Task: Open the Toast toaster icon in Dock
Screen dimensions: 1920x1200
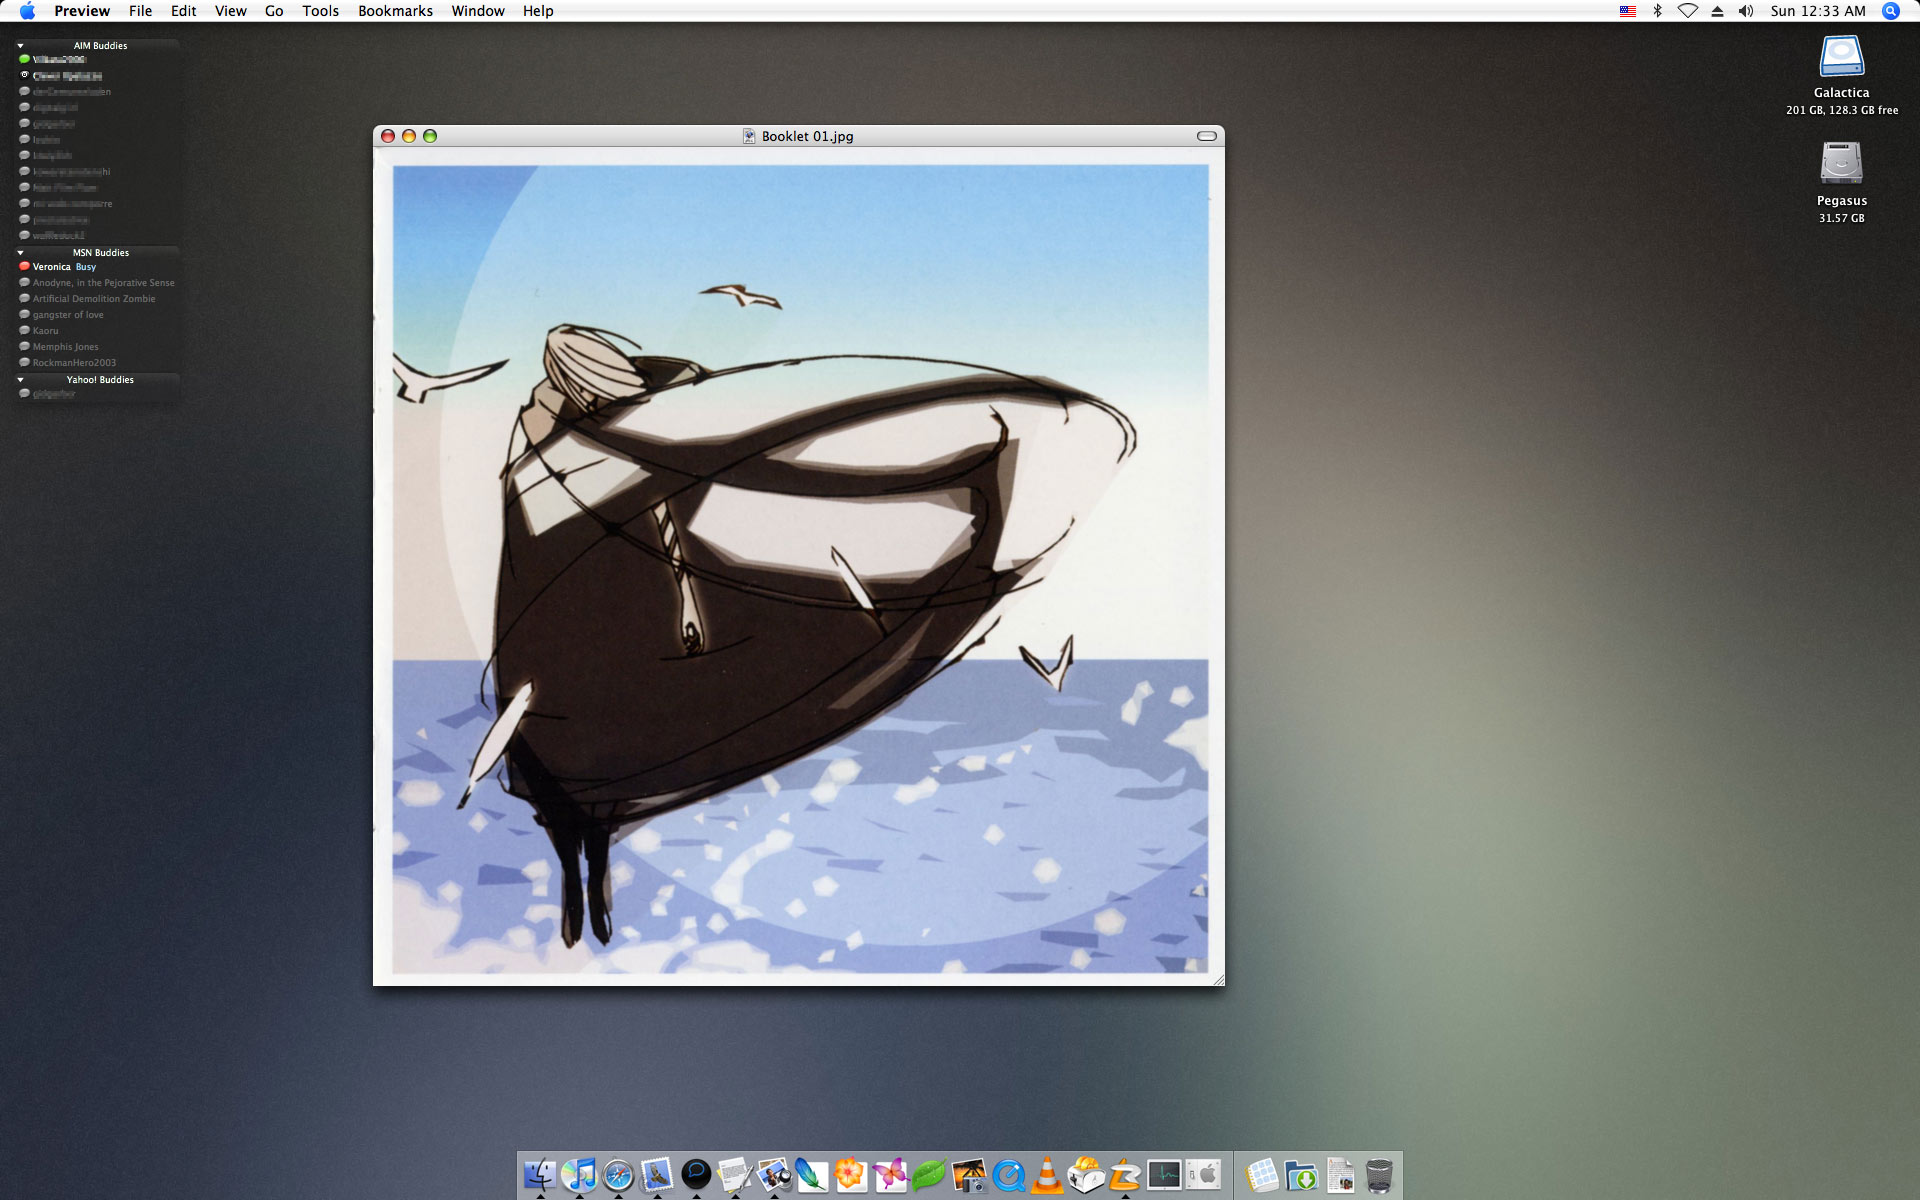Action: pyautogui.click(x=1086, y=1174)
